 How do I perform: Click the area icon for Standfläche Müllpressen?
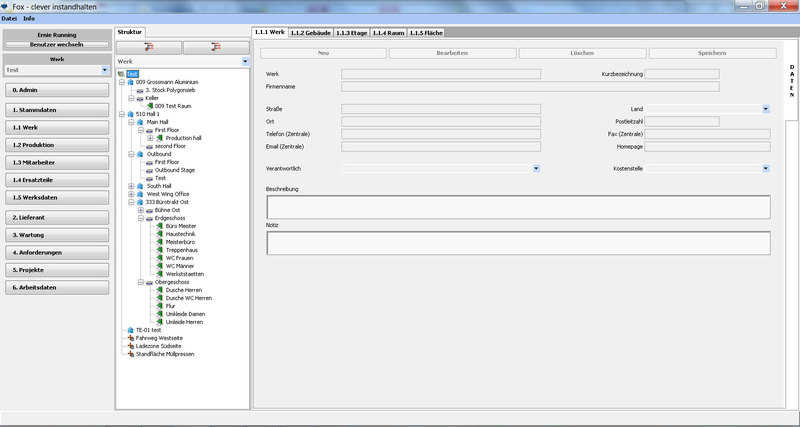tap(130, 353)
